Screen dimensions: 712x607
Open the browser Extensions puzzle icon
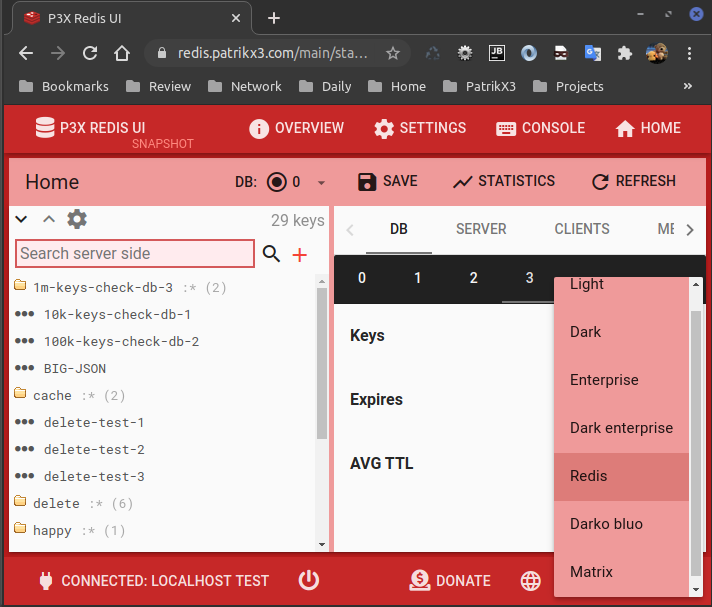click(624, 54)
